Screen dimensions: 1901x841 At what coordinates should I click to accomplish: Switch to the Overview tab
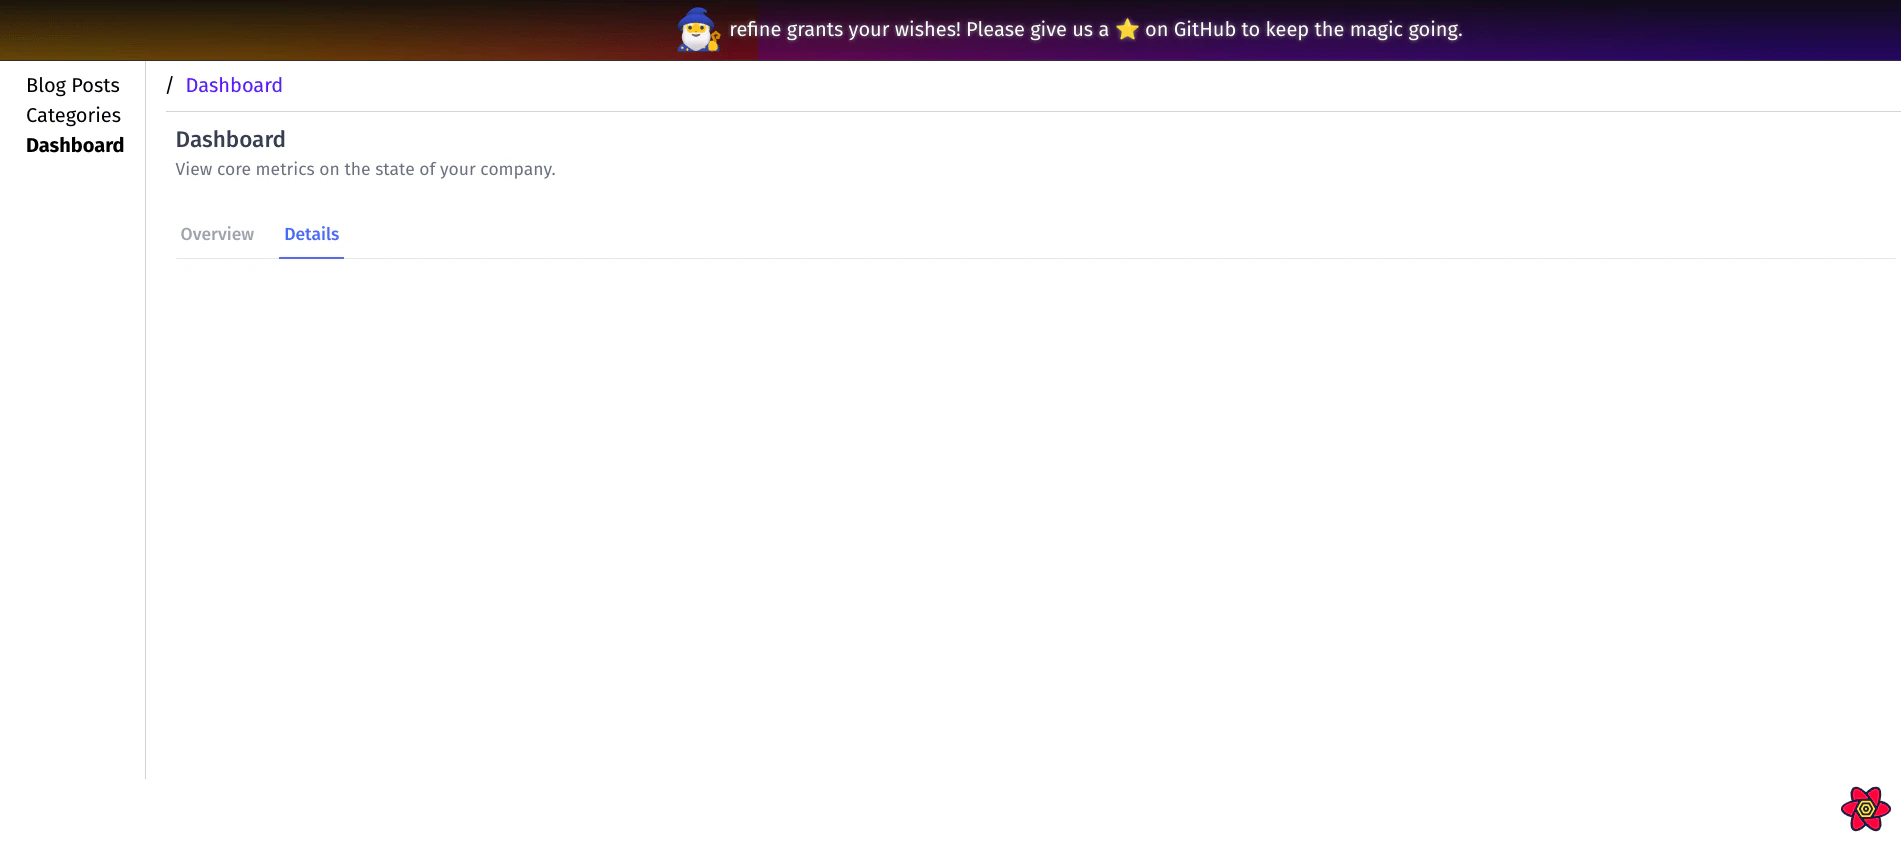(217, 234)
